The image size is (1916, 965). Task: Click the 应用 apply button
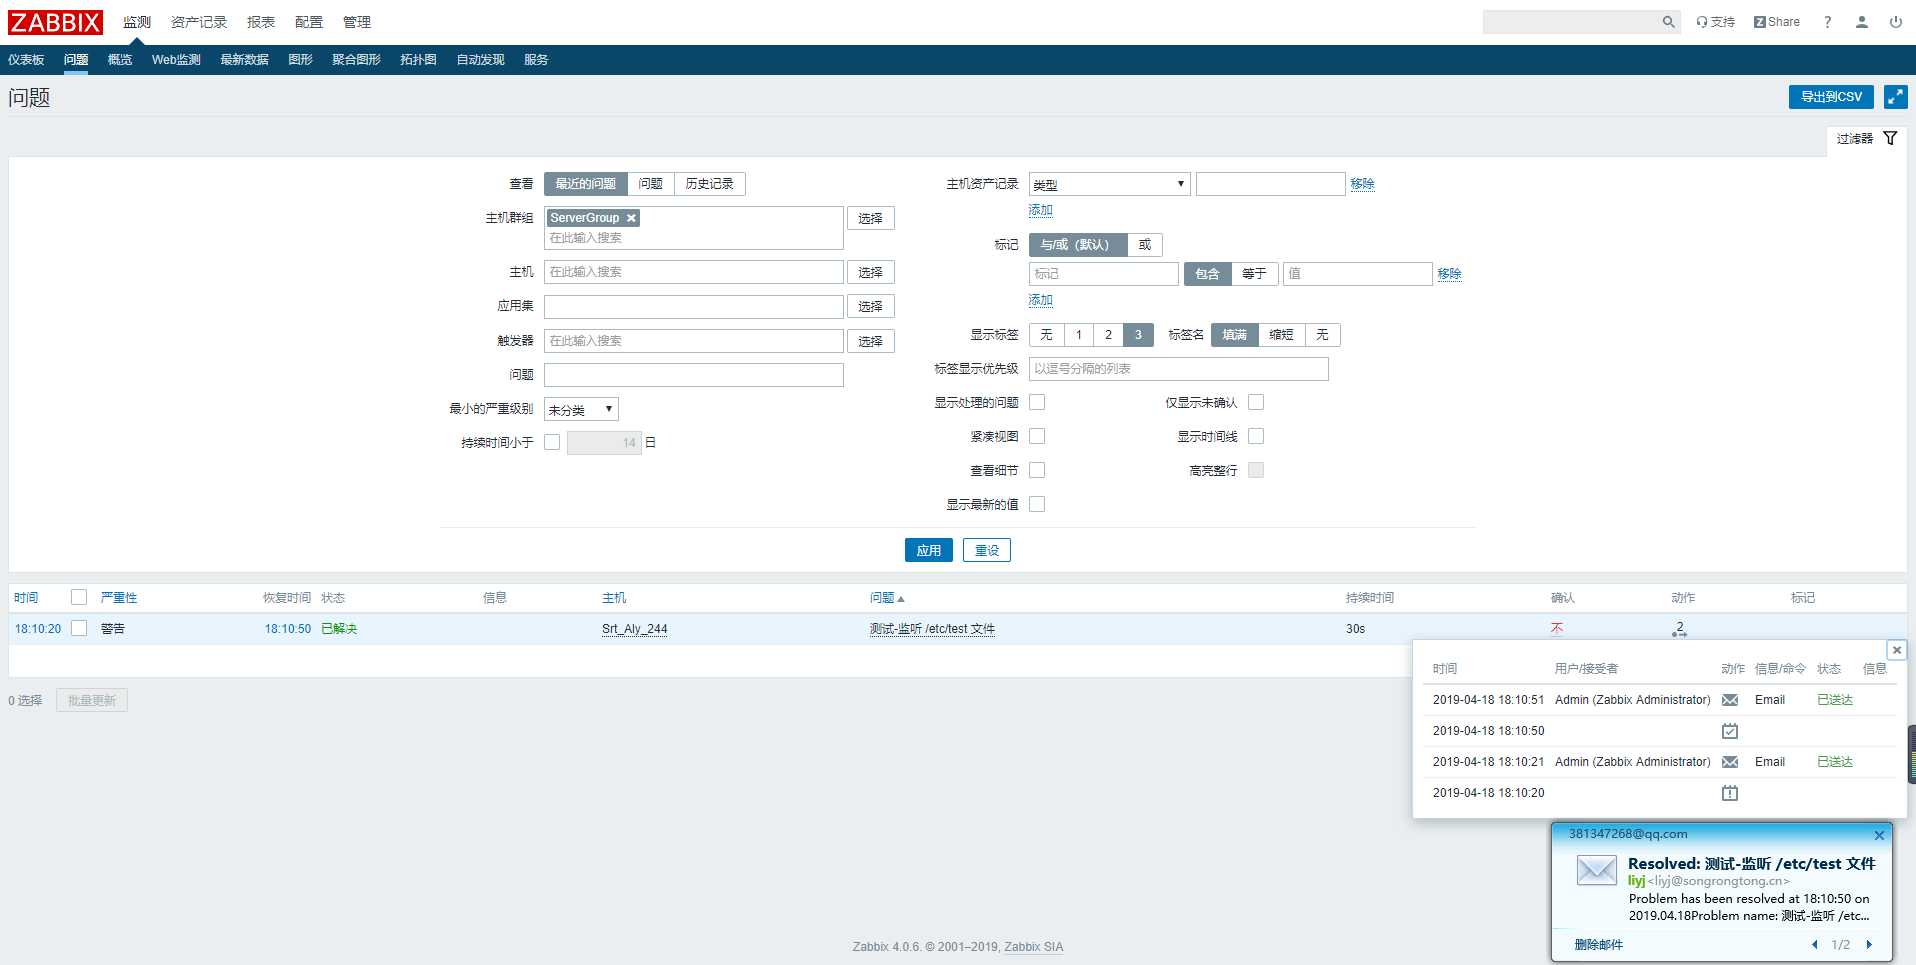929,550
